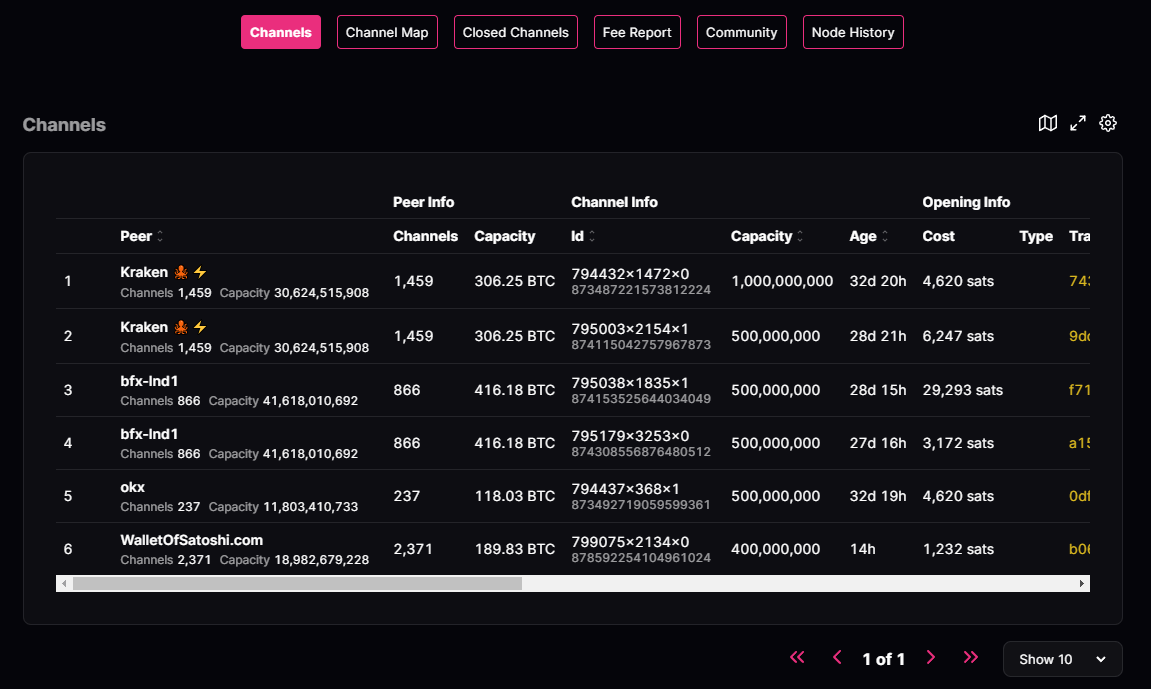This screenshot has width=1151, height=689.
Task: Go to next page chevron
Action: tap(931, 657)
